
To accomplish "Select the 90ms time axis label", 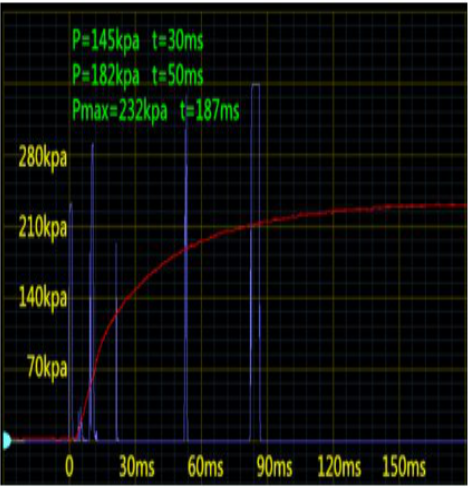I will click(274, 466).
